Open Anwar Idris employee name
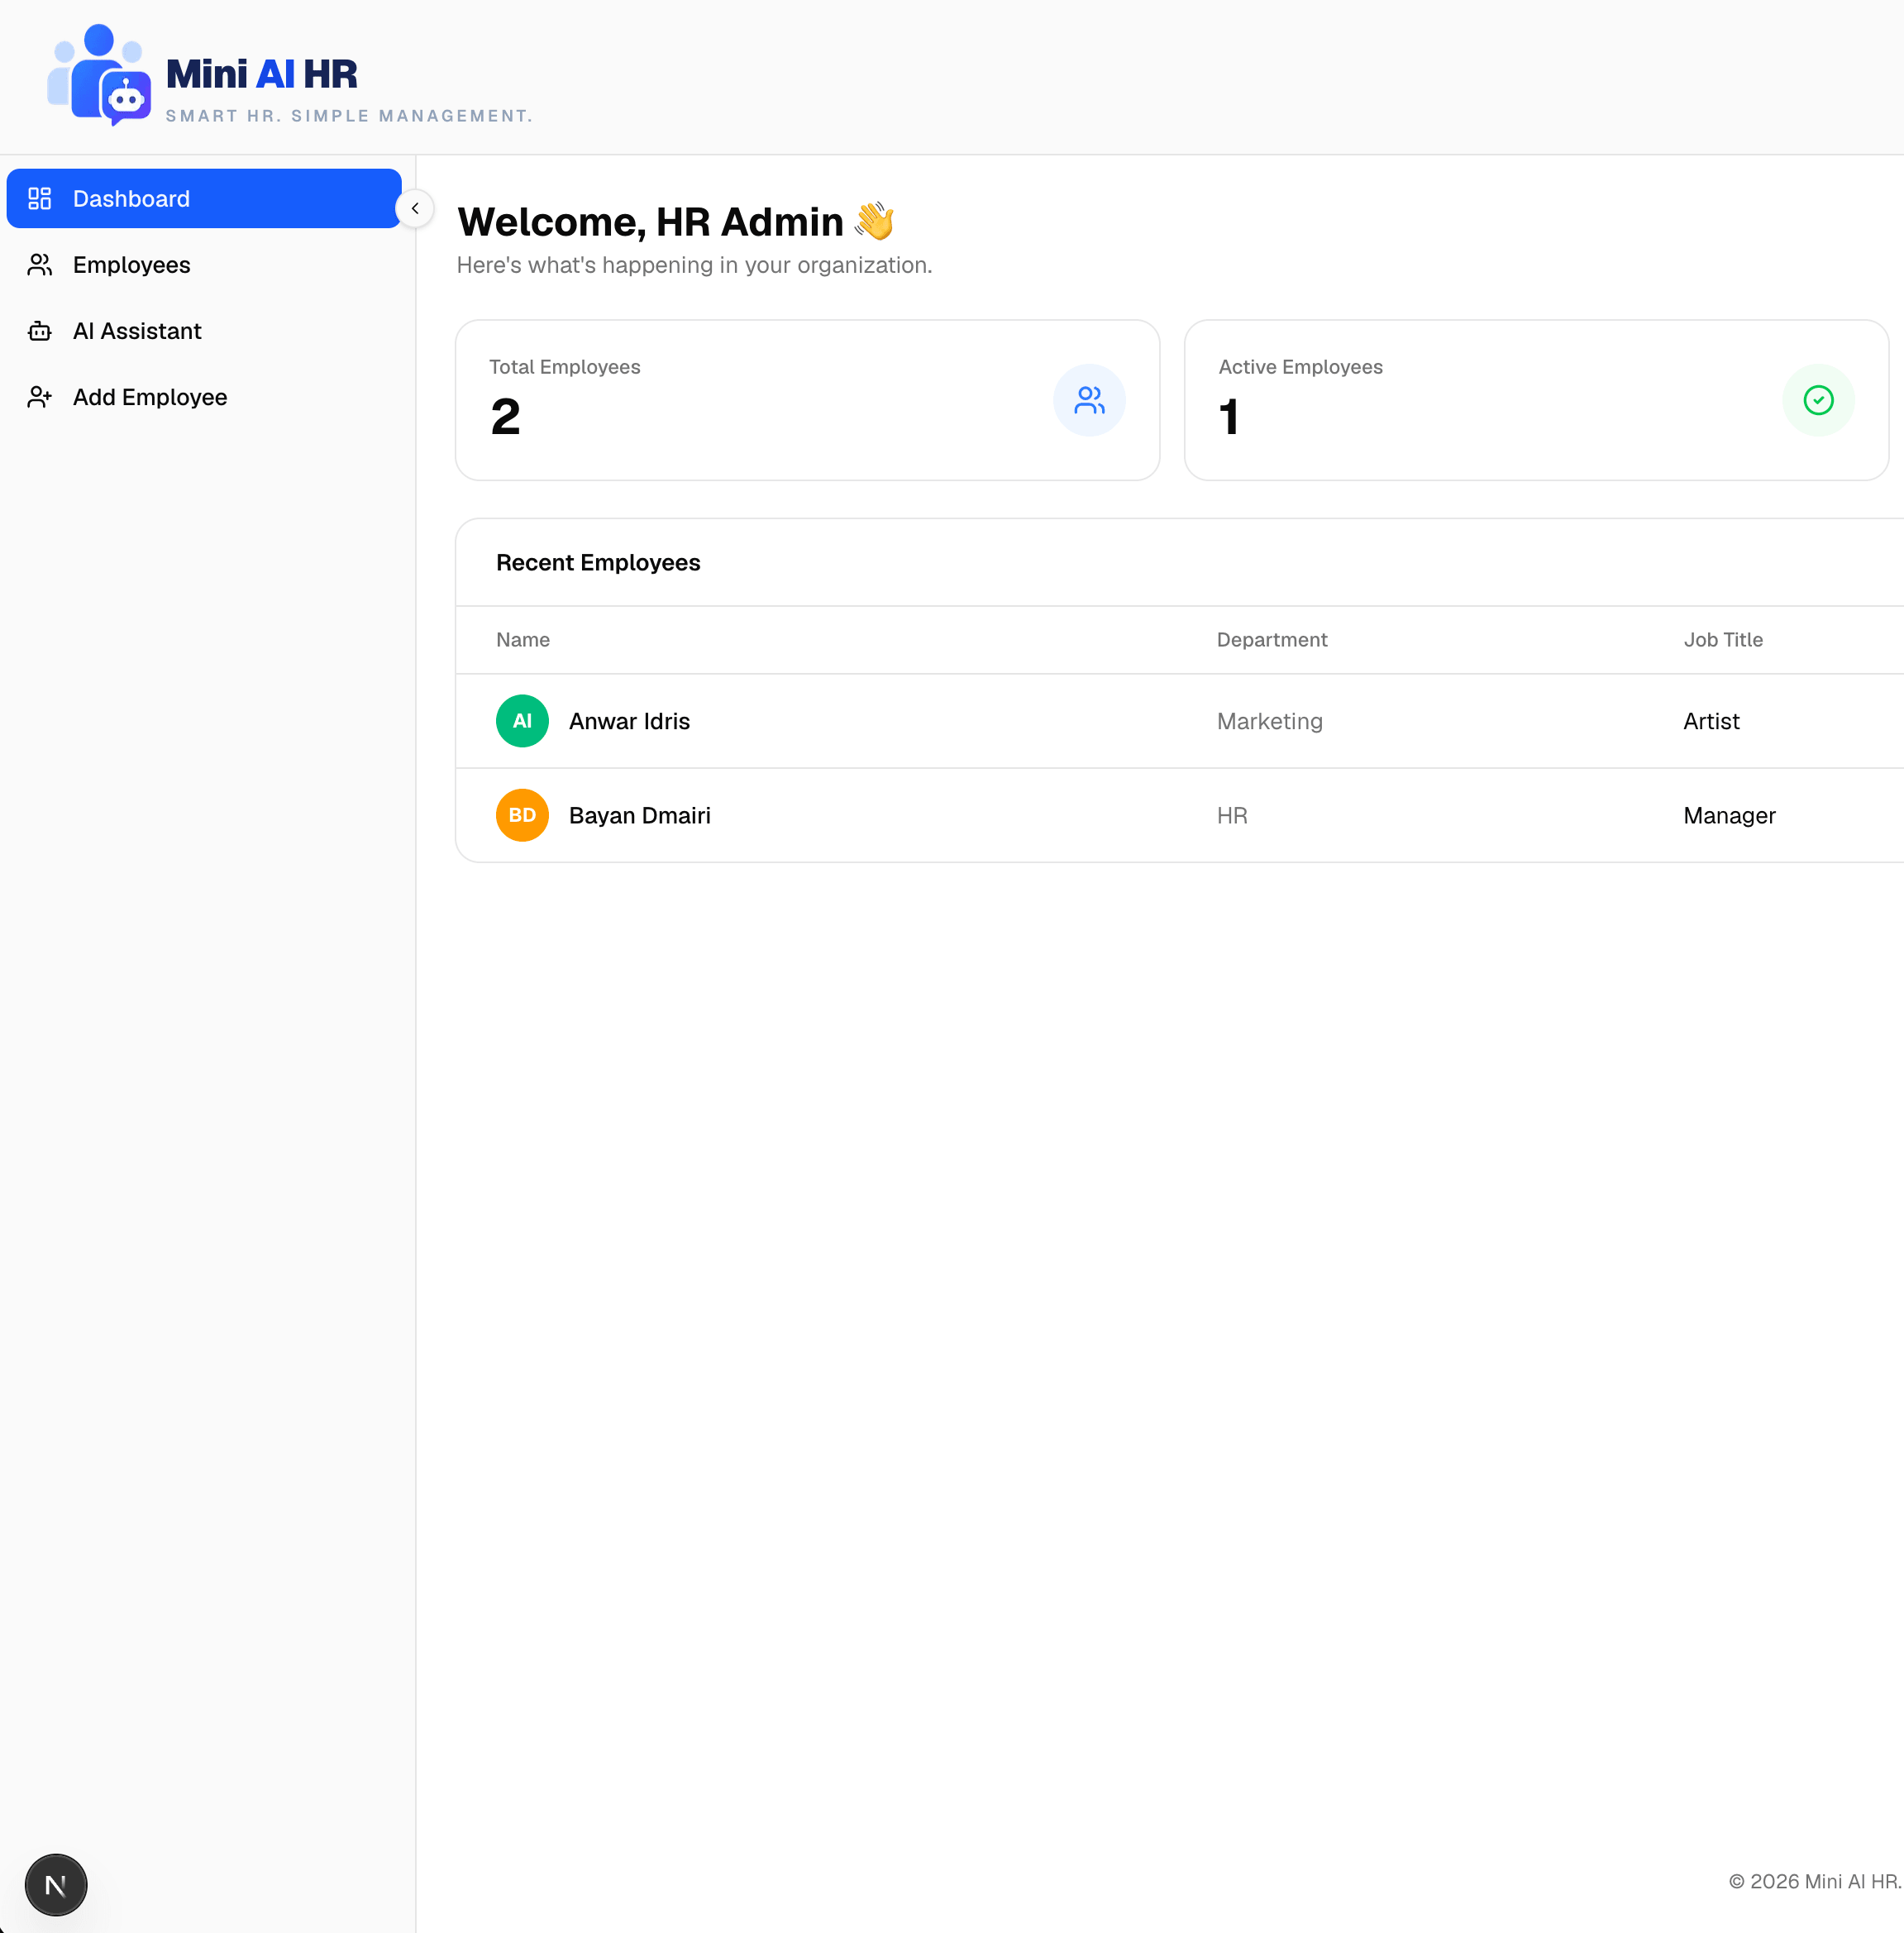This screenshot has height=1933, width=1904. click(629, 721)
